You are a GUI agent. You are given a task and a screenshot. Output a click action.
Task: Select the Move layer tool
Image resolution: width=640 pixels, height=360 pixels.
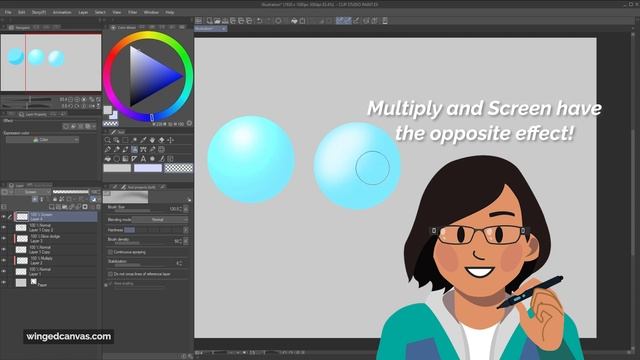[171, 140]
